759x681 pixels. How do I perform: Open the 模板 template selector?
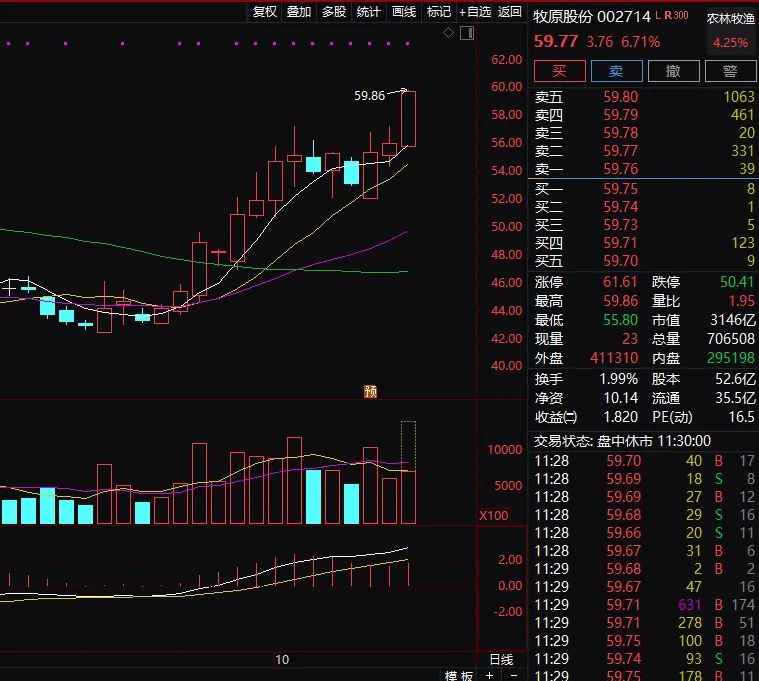459,676
